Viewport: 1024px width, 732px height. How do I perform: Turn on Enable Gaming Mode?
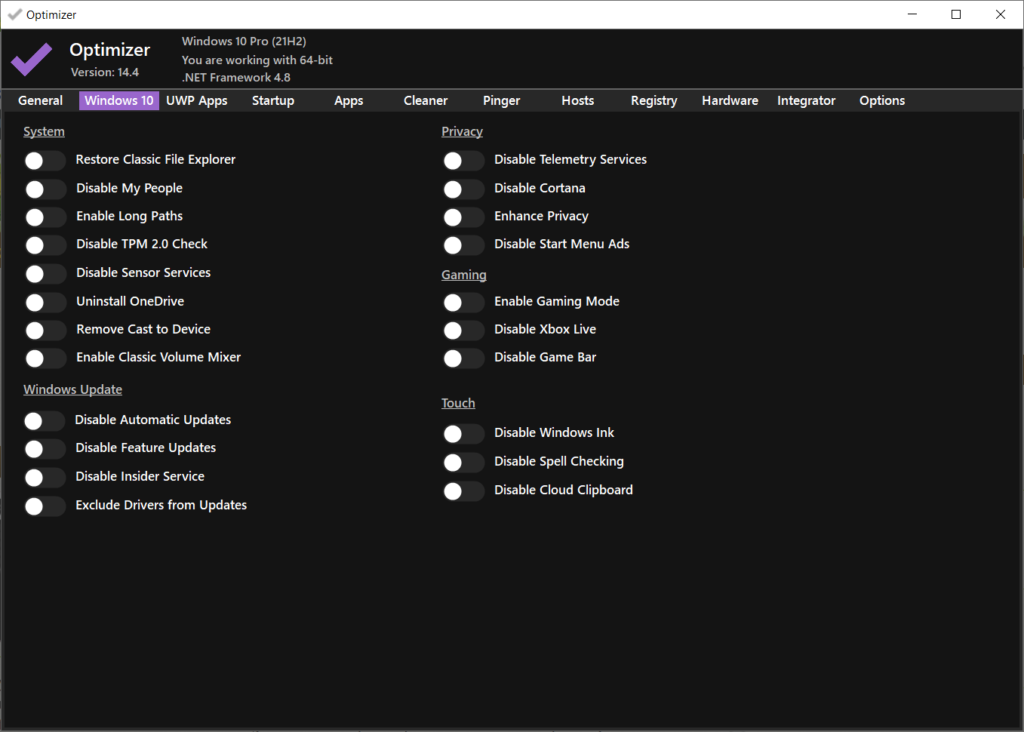(x=463, y=302)
